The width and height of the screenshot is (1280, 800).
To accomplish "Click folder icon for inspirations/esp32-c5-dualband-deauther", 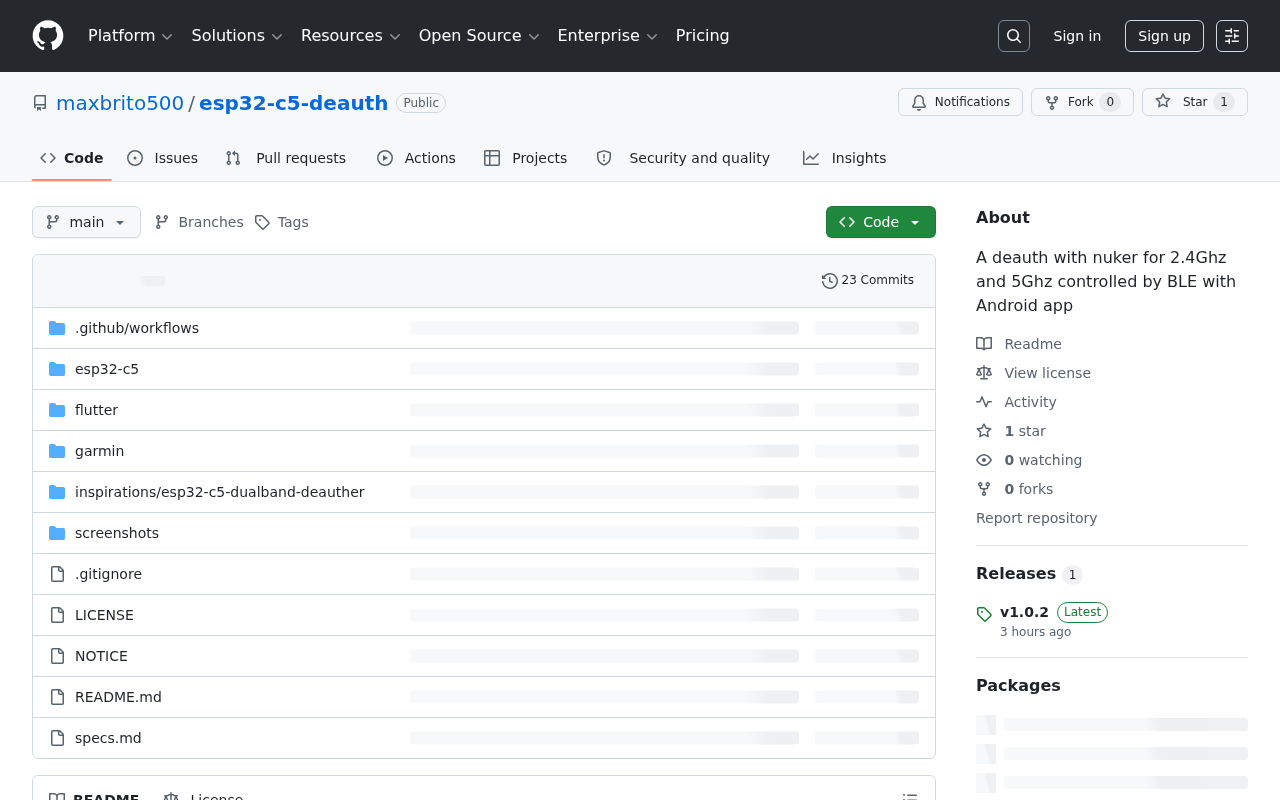I will point(57,492).
